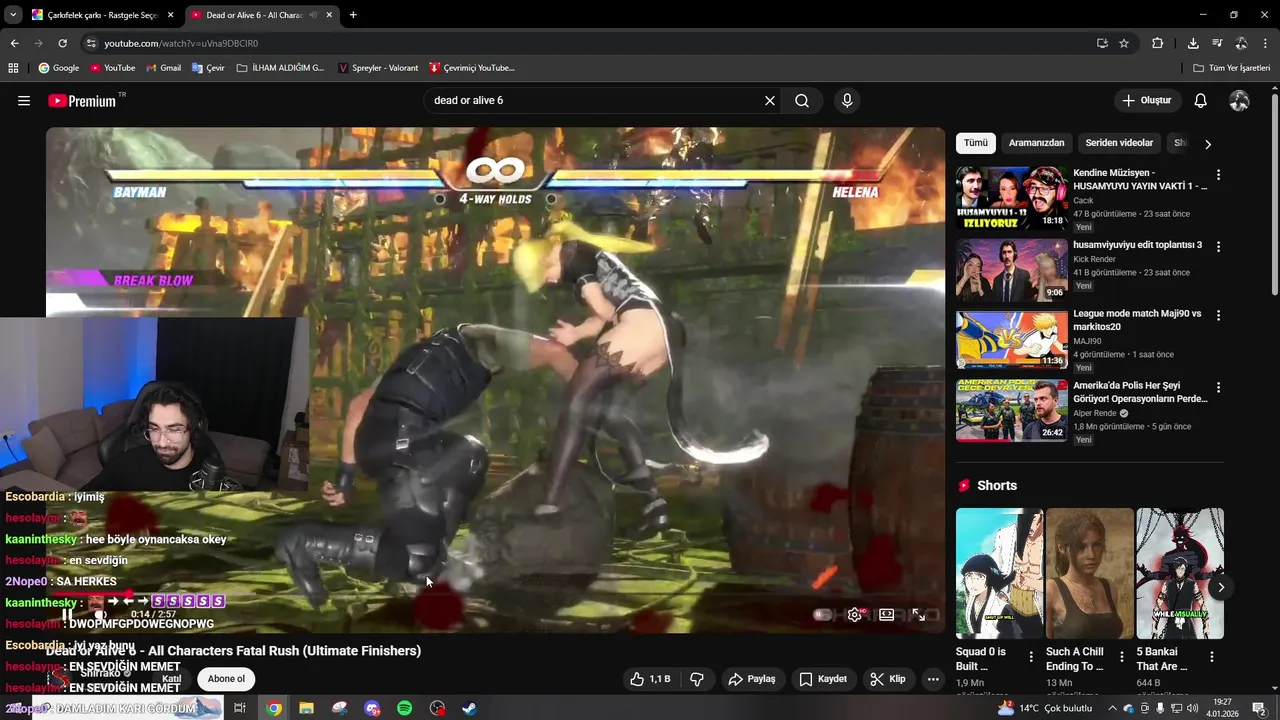Save video with the Kaydet button
1280x720 pixels.
(x=823, y=679)
